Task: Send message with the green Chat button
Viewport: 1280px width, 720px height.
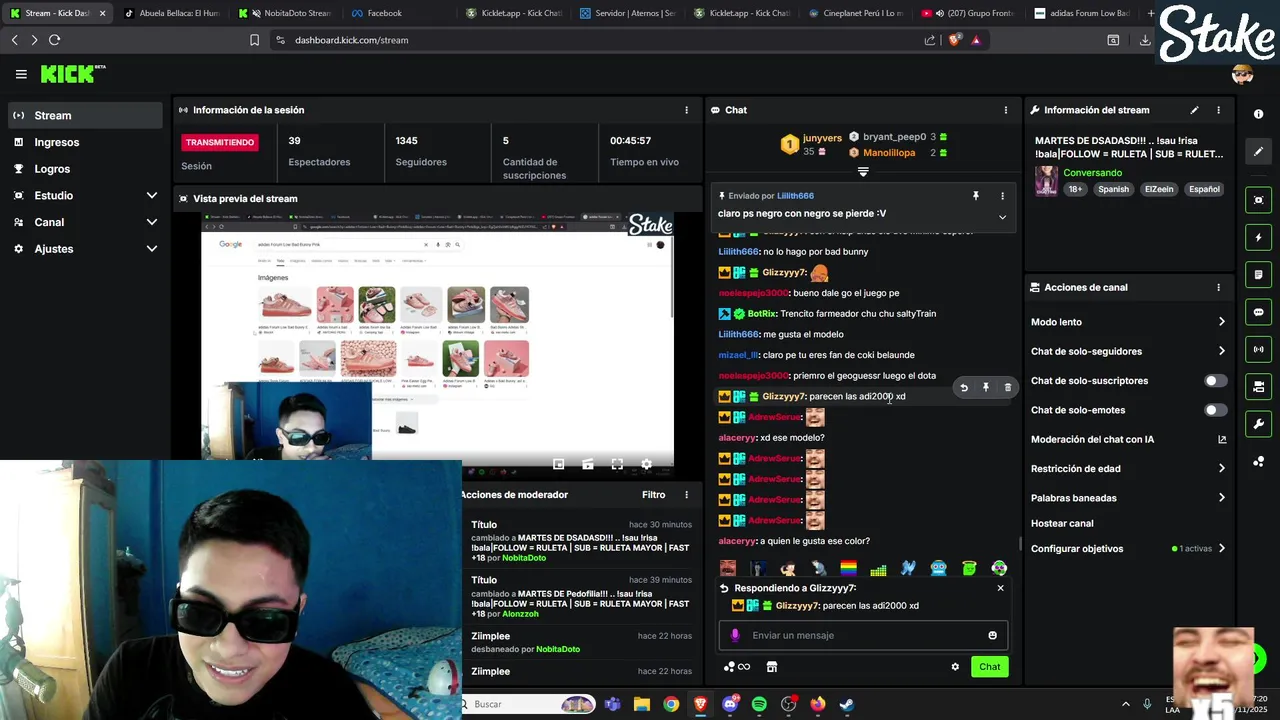Action: pyautogui.click(x=989, y=667)
